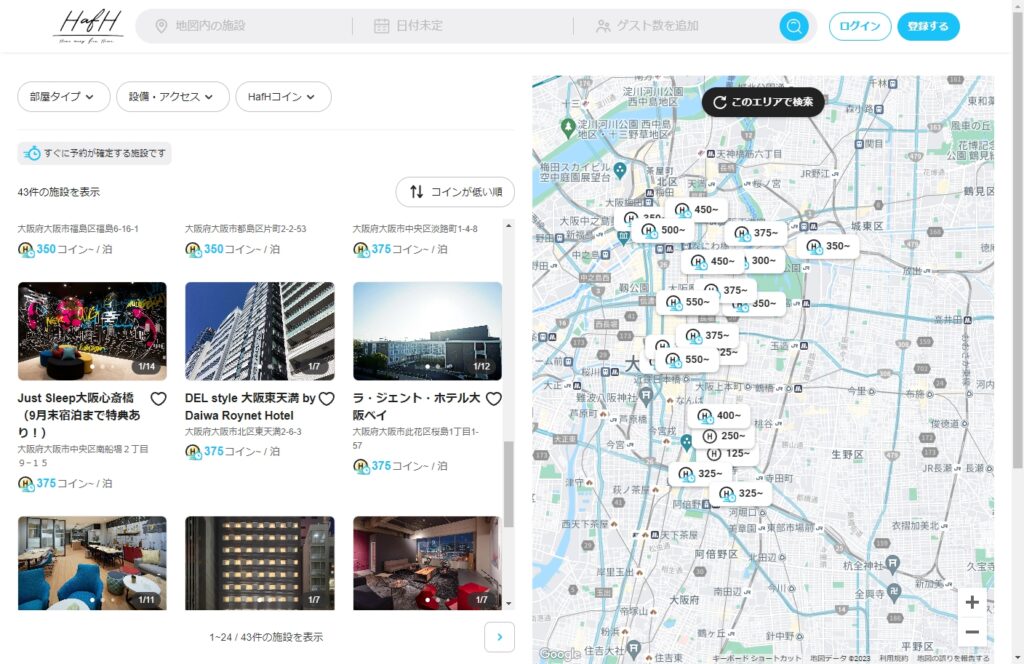Click the 日付未定 date field
The height and width of the screenshot is (664, 1024).
point(462,26)
